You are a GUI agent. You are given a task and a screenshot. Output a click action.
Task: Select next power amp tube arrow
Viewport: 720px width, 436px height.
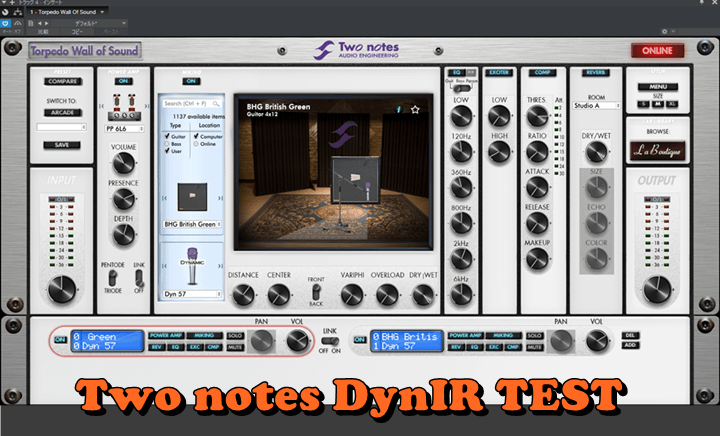[x=146, y=106]
